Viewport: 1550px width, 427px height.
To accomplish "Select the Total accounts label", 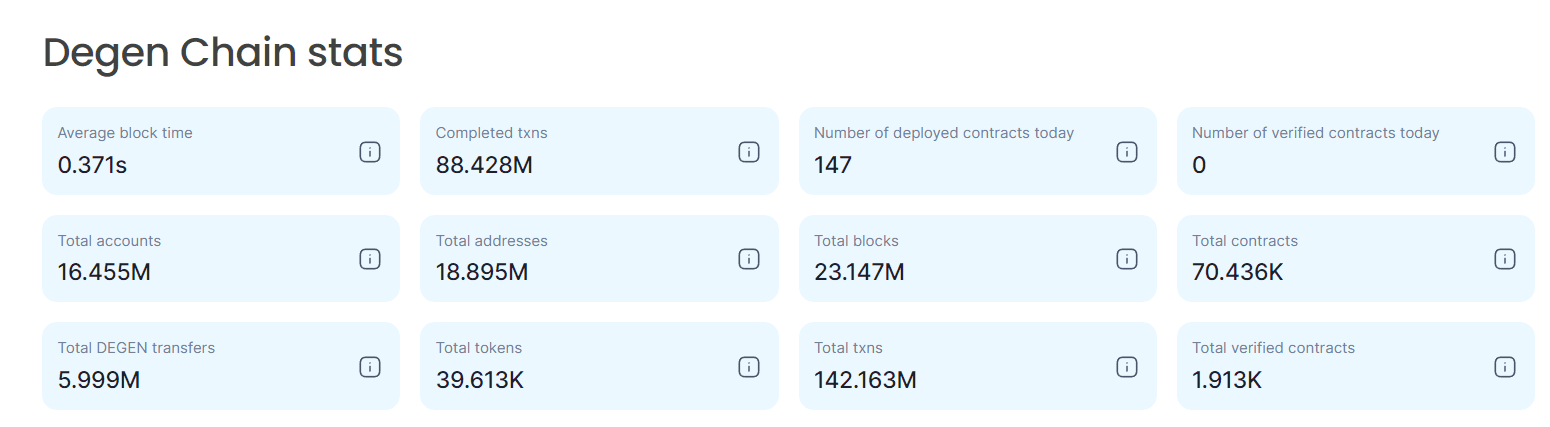I will pos(109,241).
